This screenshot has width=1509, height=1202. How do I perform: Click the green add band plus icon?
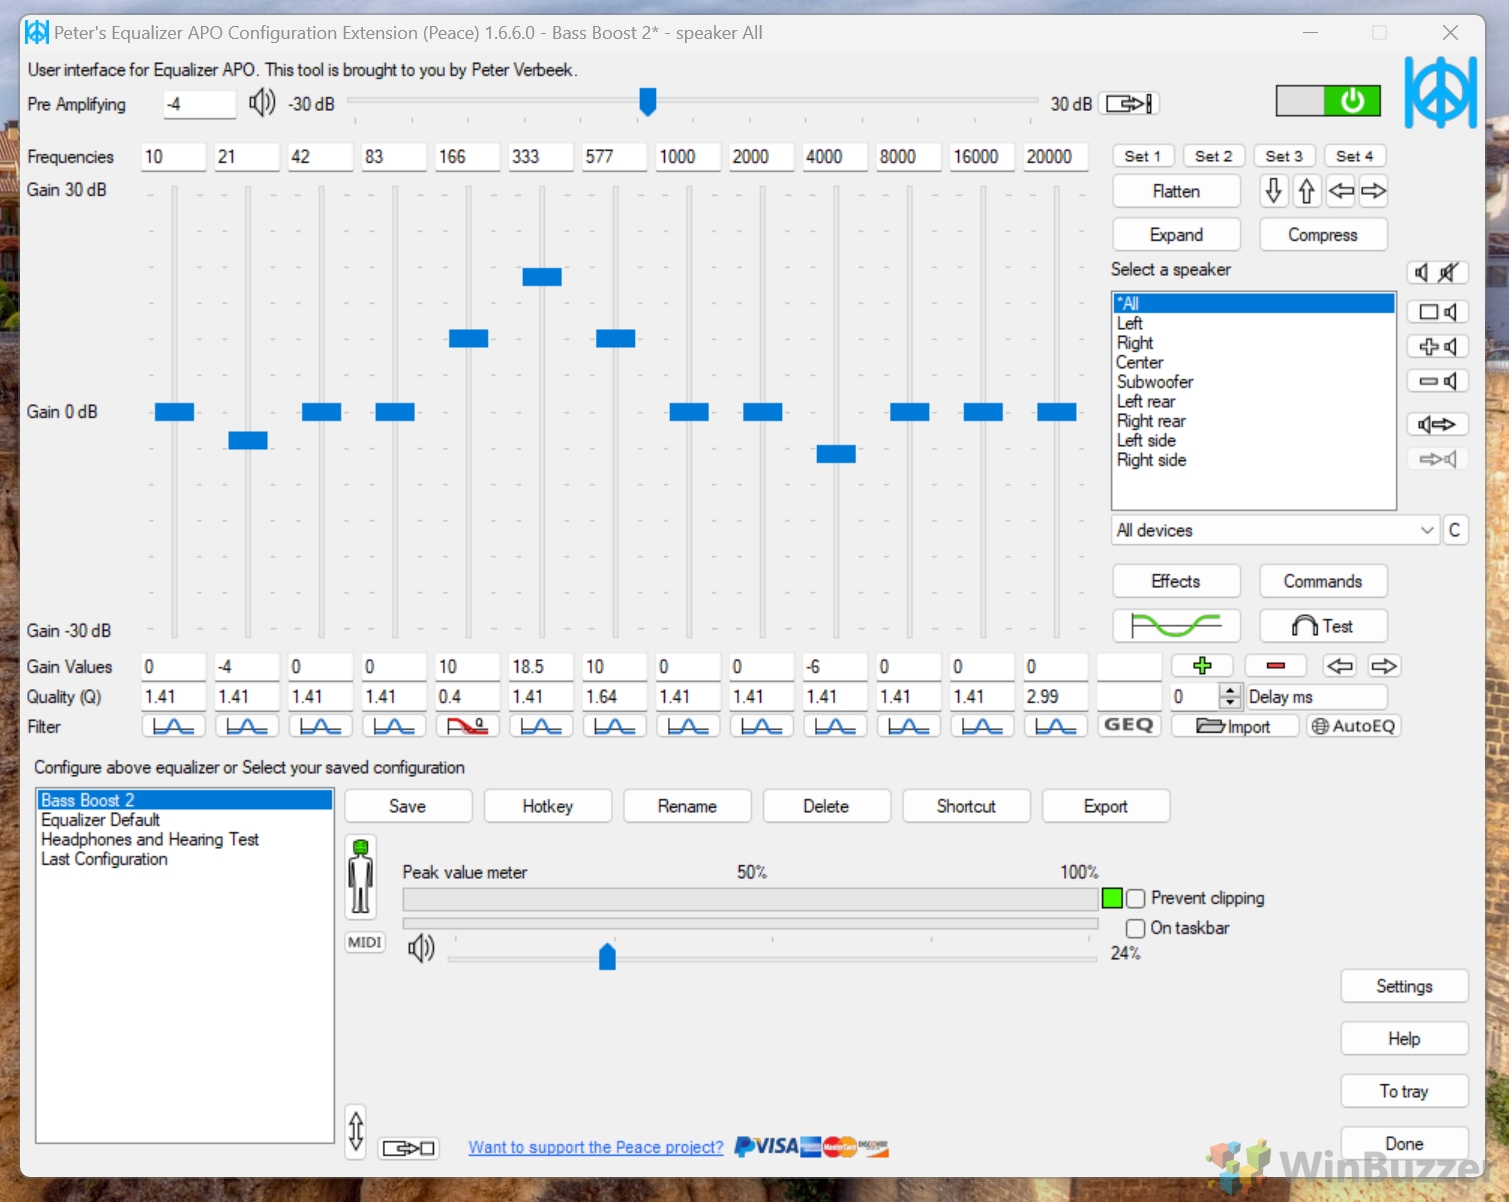coord(1202,666)
